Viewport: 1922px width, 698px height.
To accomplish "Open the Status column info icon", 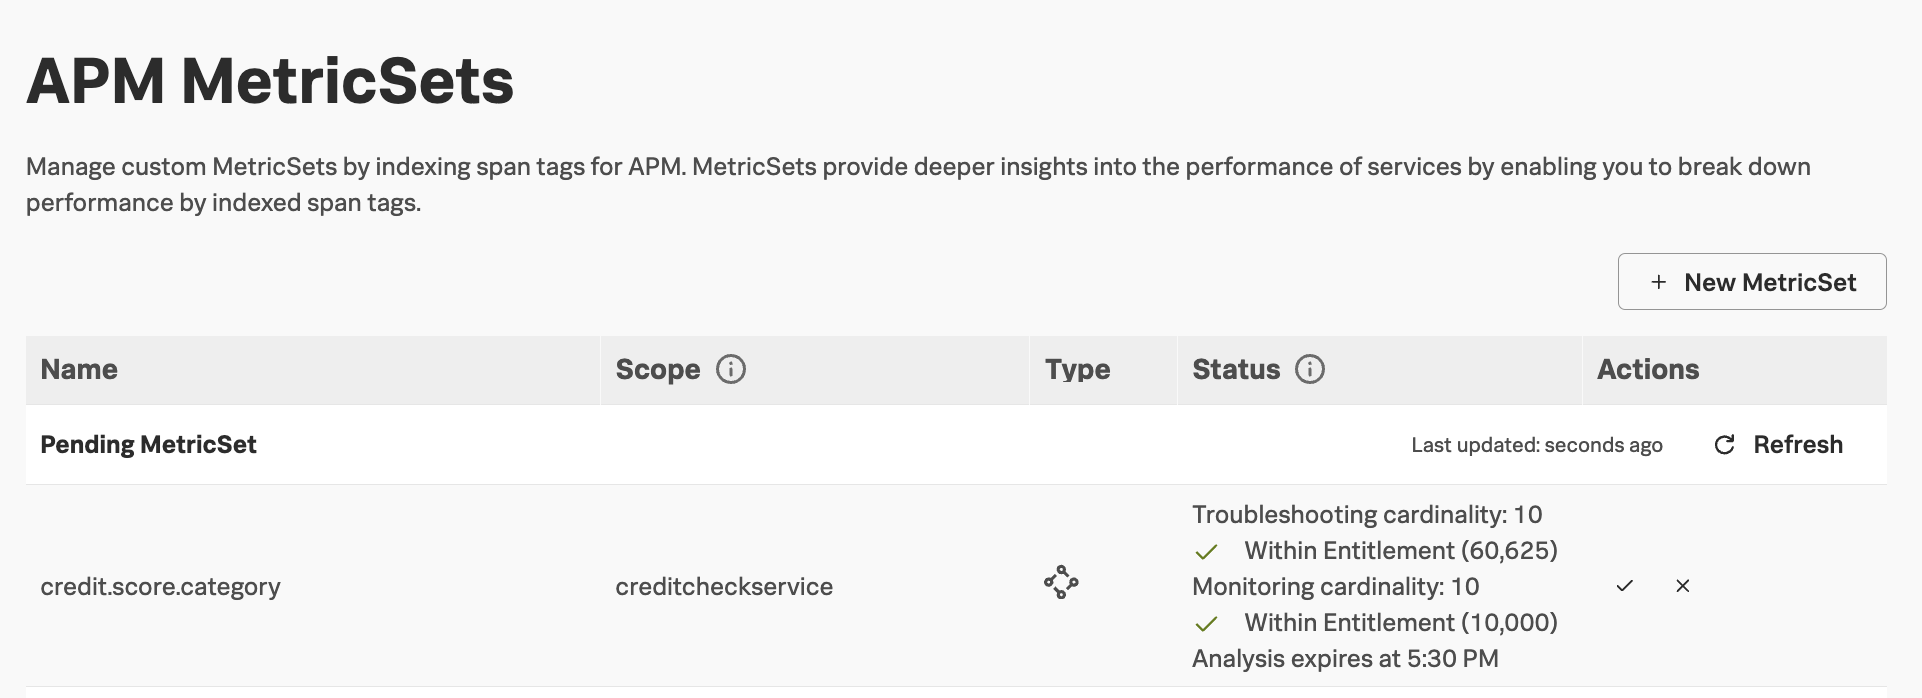I will (1310, 369).
